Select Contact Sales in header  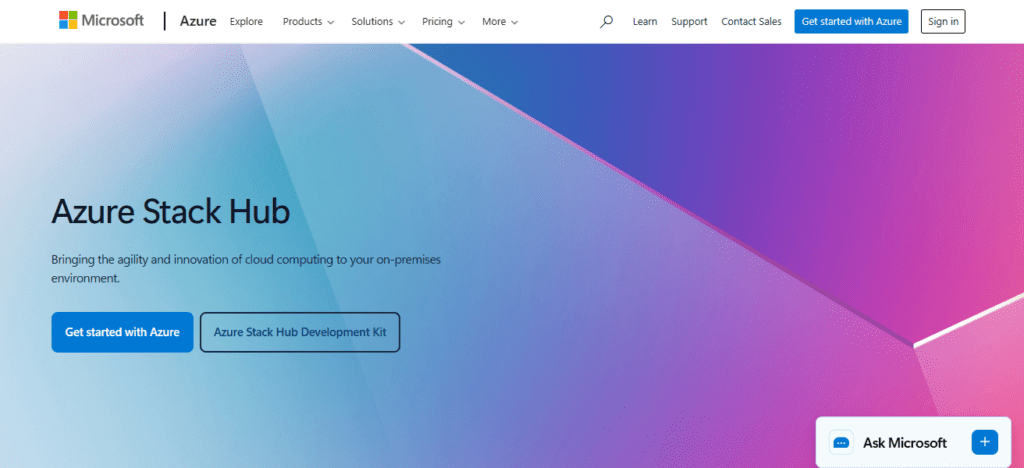(x=751, y=22)
